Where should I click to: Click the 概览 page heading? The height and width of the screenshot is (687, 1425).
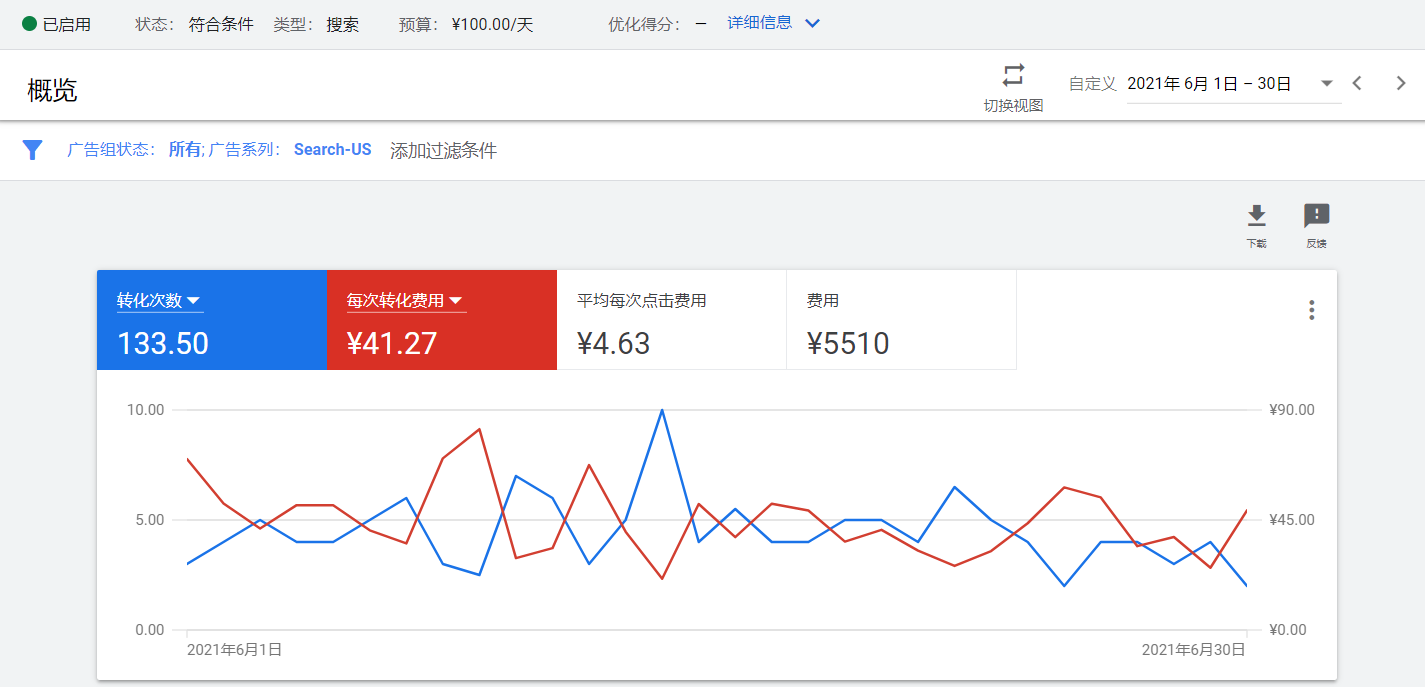tap(52, 91)
